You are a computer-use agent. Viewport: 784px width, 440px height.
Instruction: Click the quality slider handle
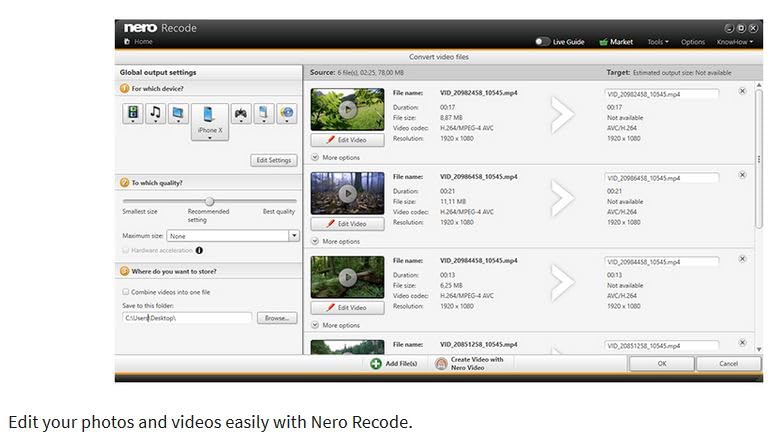click(209, 201)
